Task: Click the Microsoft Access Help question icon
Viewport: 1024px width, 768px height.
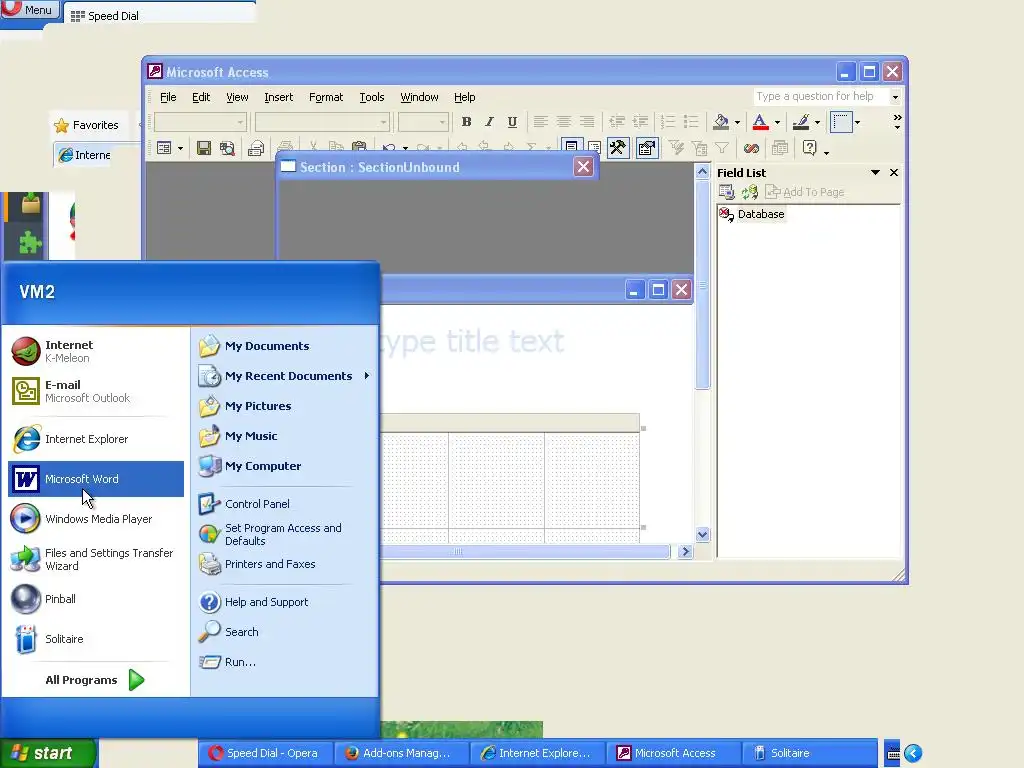Action: pyautogui.click(x=810, y=148)
